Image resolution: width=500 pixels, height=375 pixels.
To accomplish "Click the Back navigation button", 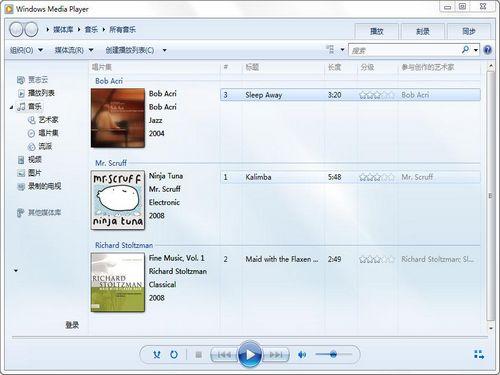I will [16, 30].
